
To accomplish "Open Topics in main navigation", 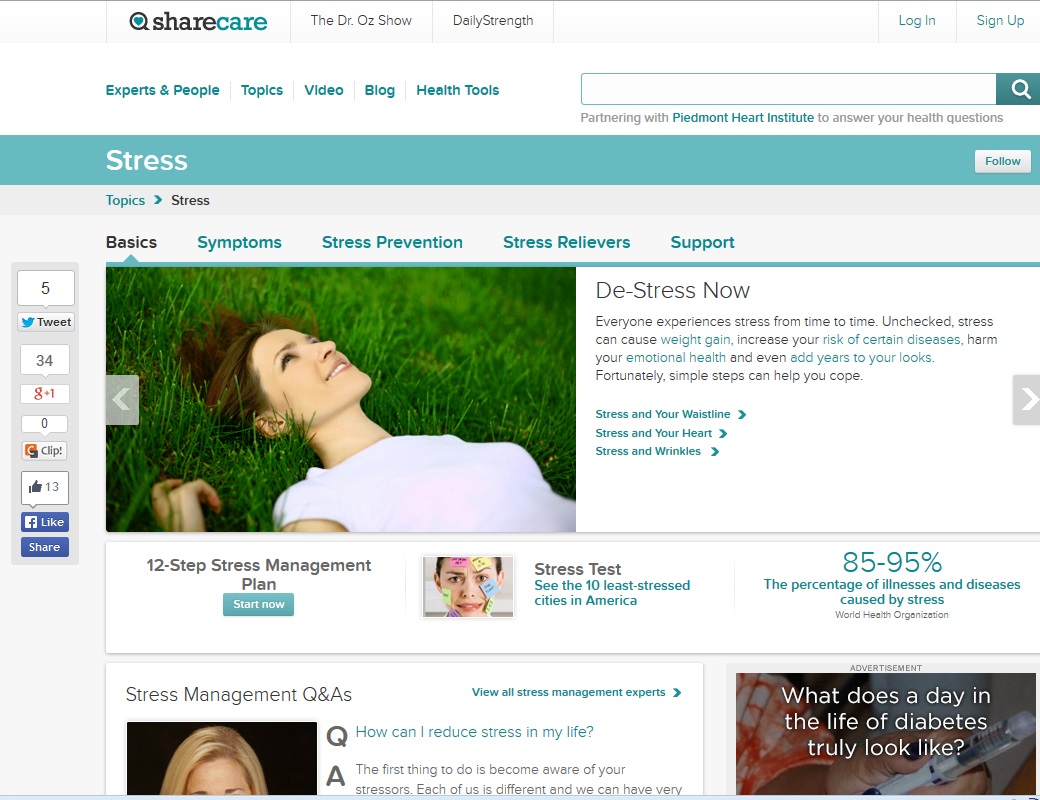I will pos(262,90).
